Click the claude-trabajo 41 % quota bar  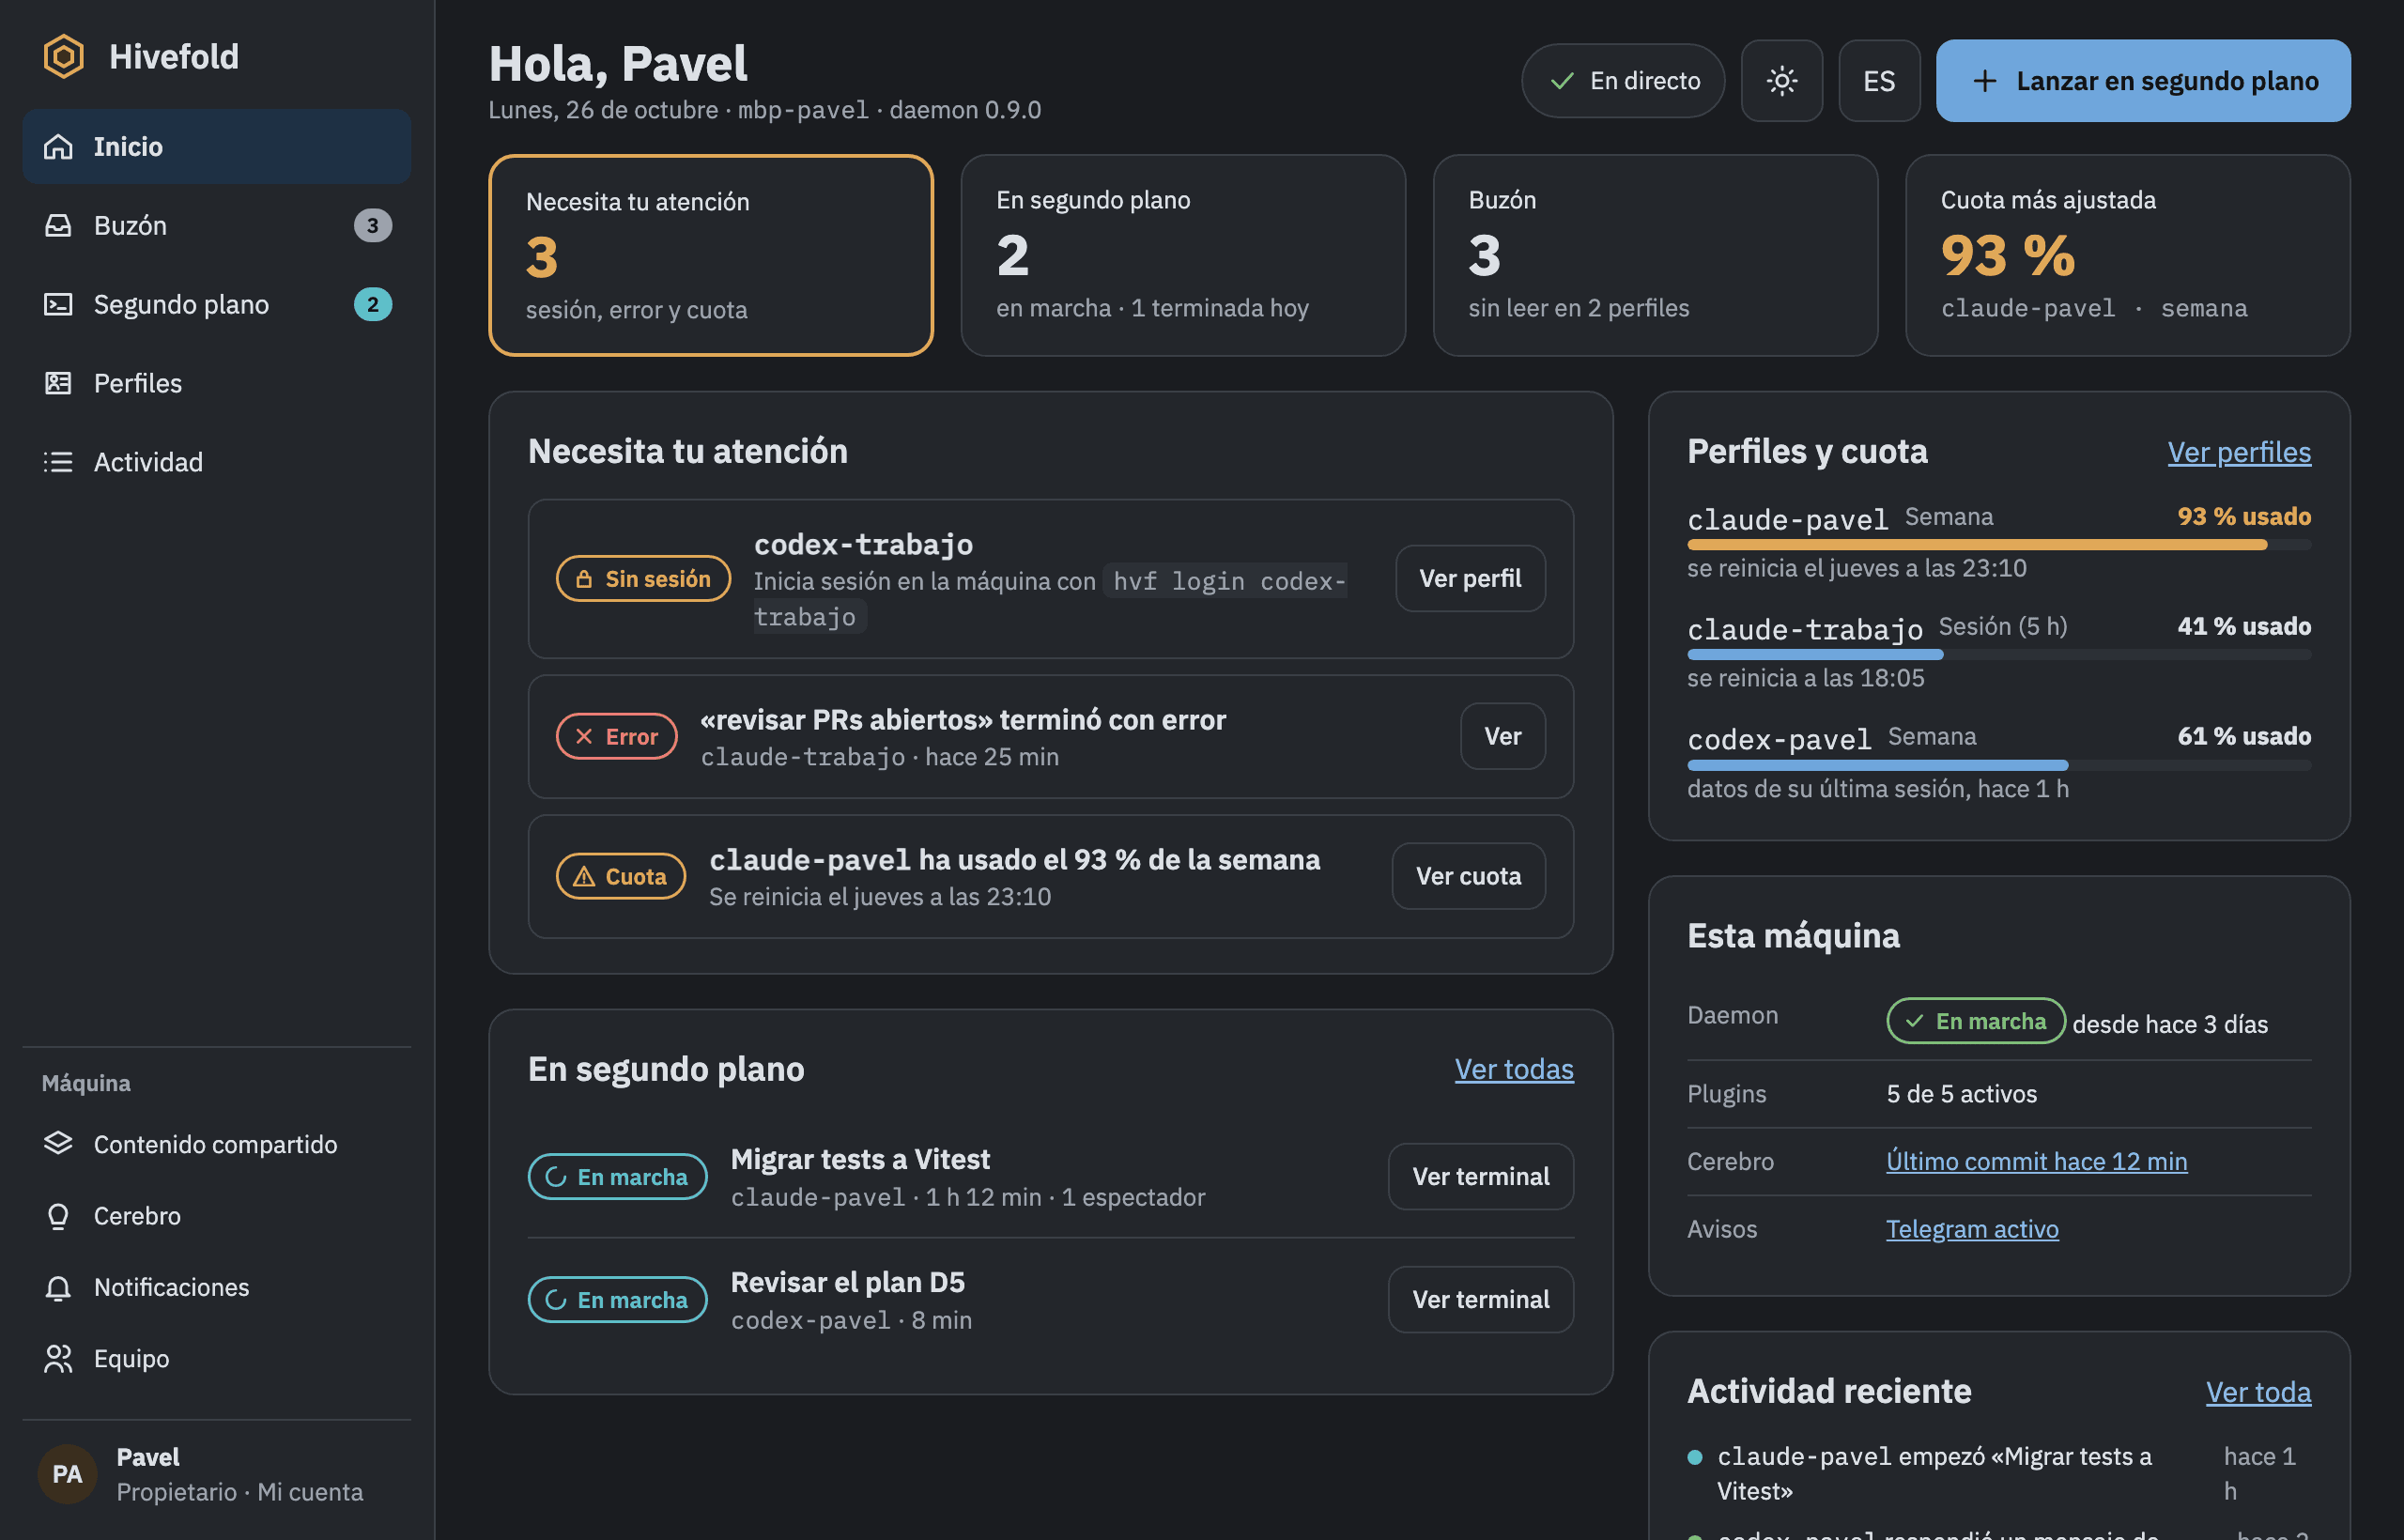[x=1999, y=655]
